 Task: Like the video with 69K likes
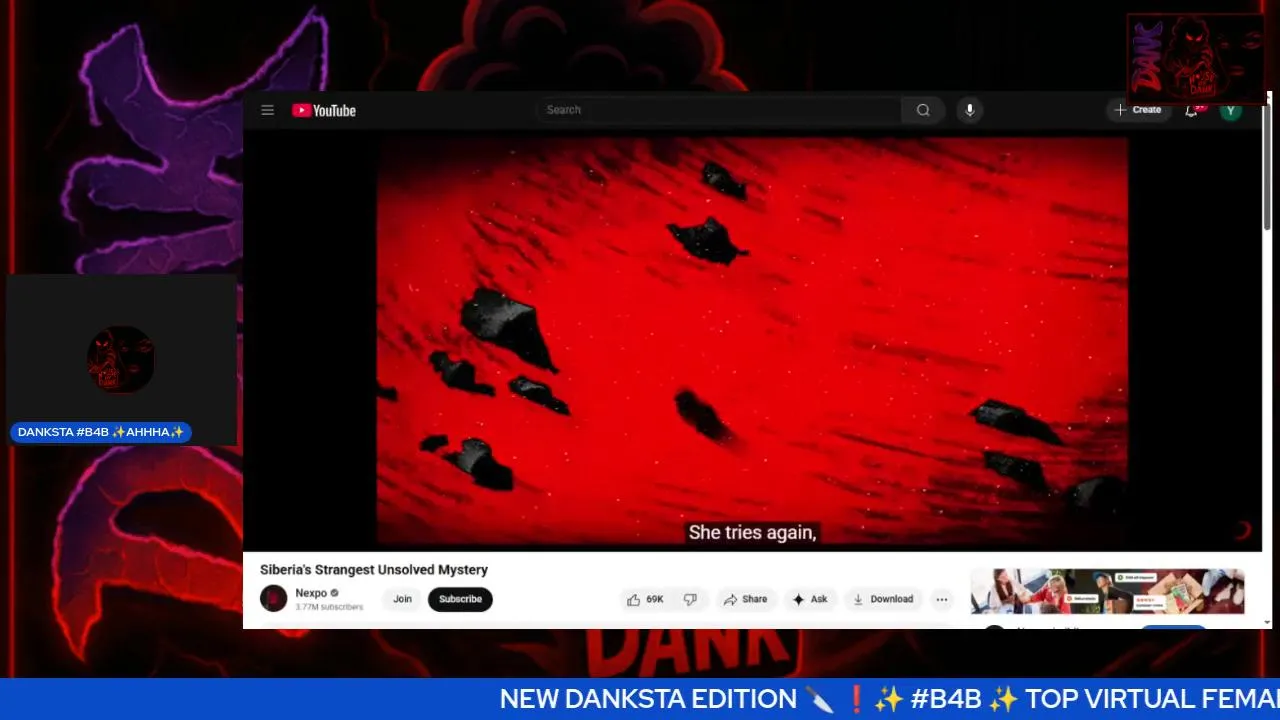[x=645, y=599]
